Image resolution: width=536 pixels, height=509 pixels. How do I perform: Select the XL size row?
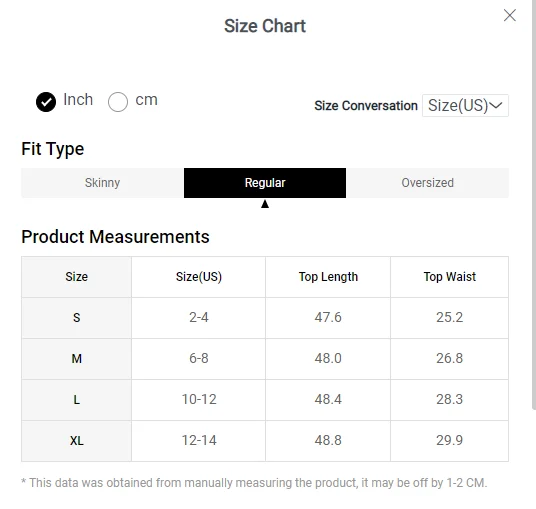tap(265, 441)
